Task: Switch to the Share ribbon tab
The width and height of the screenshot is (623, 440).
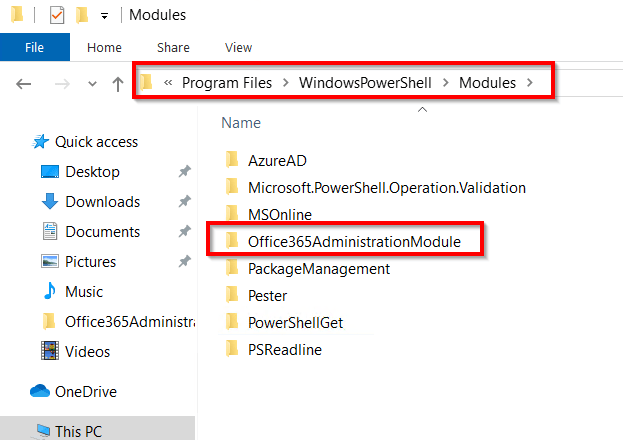Action: (173, 47)
